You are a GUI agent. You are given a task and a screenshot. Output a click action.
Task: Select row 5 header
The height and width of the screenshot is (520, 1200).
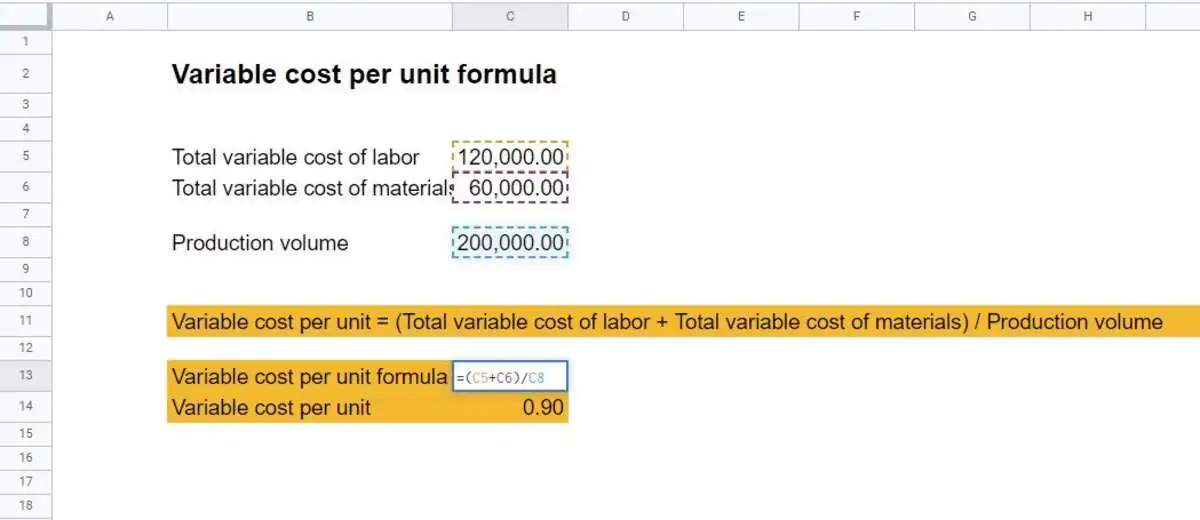pos(25,157)
